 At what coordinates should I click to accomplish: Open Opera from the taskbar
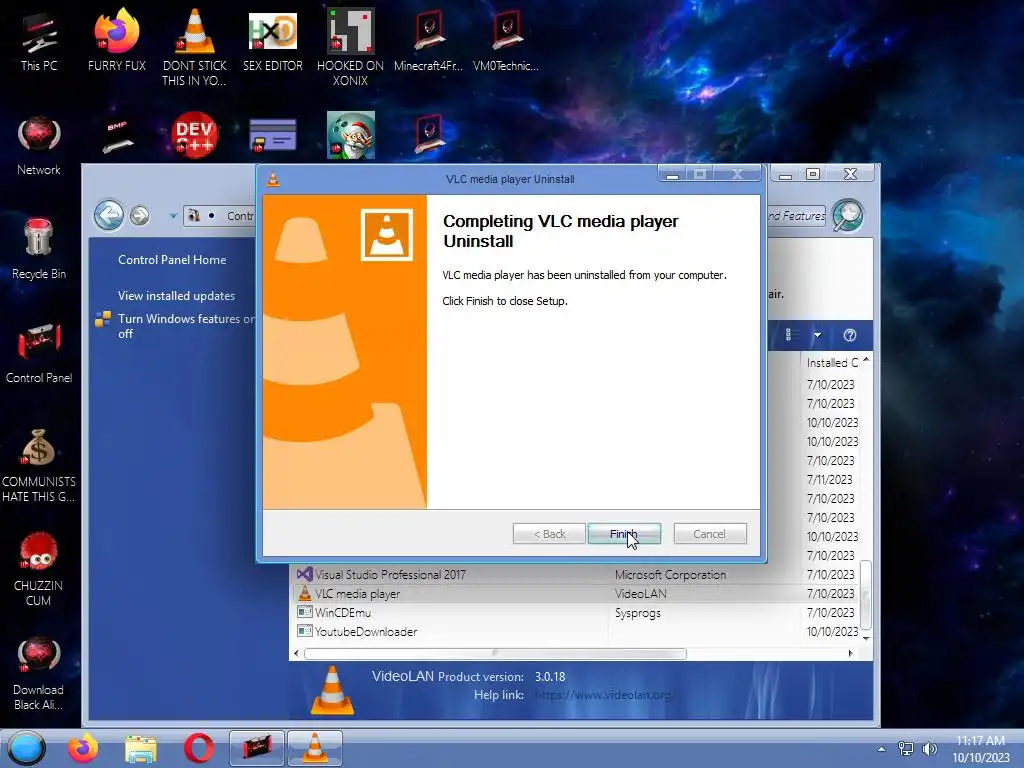(x=199, y=748)
